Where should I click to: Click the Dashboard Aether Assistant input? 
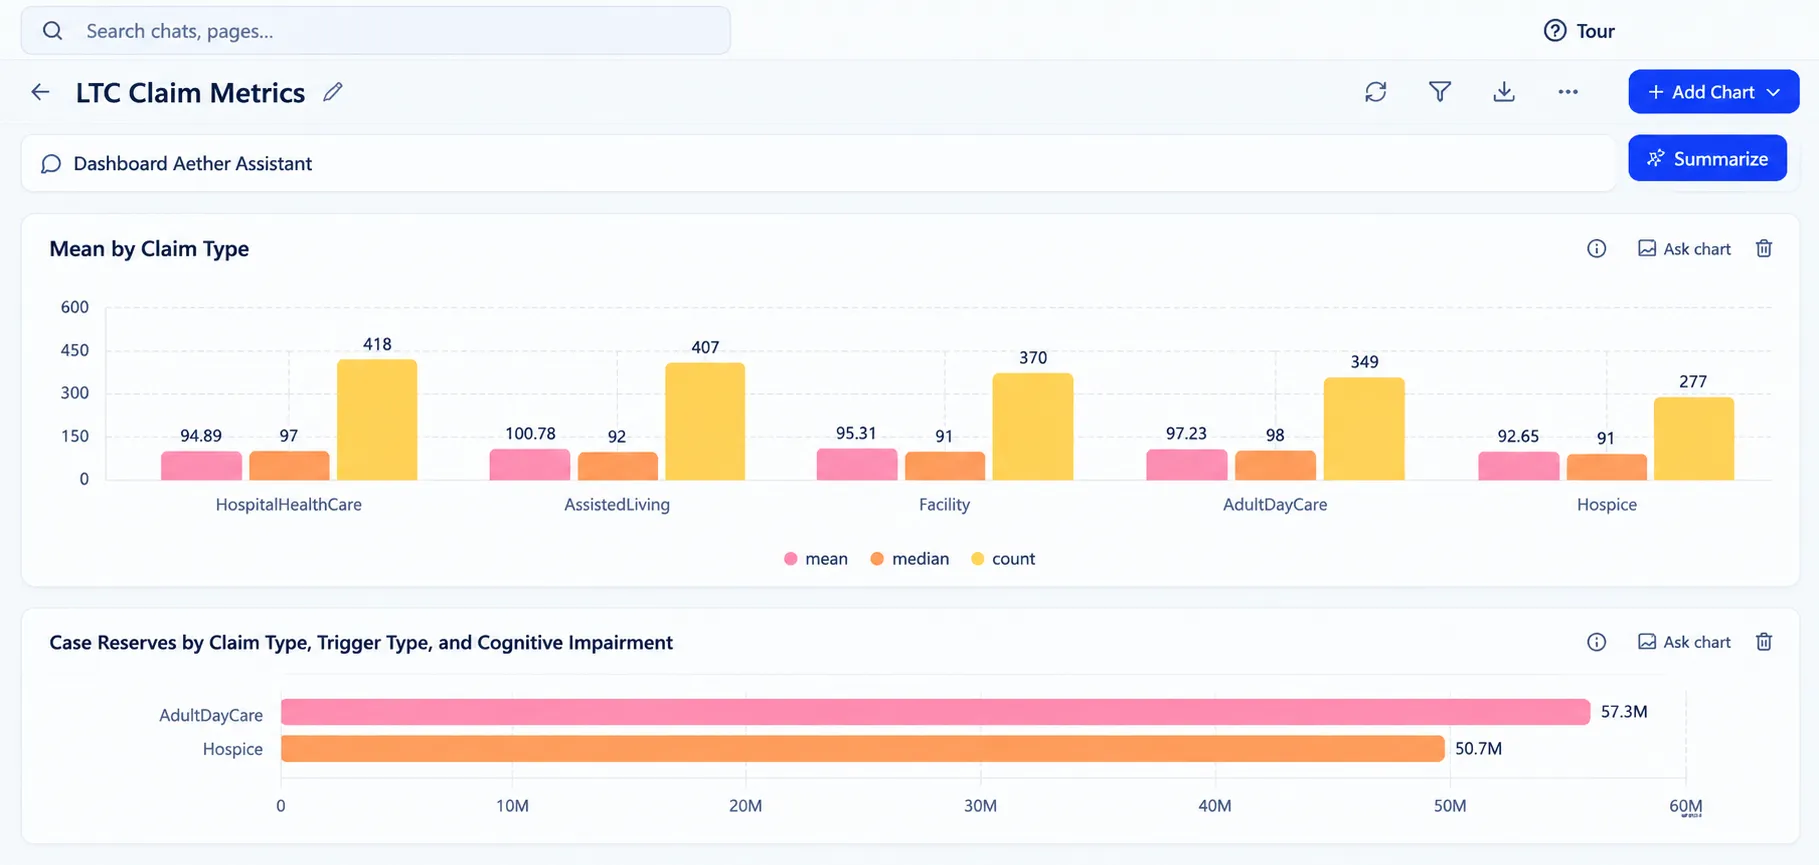pyautogui.click(x=818, y=164)
